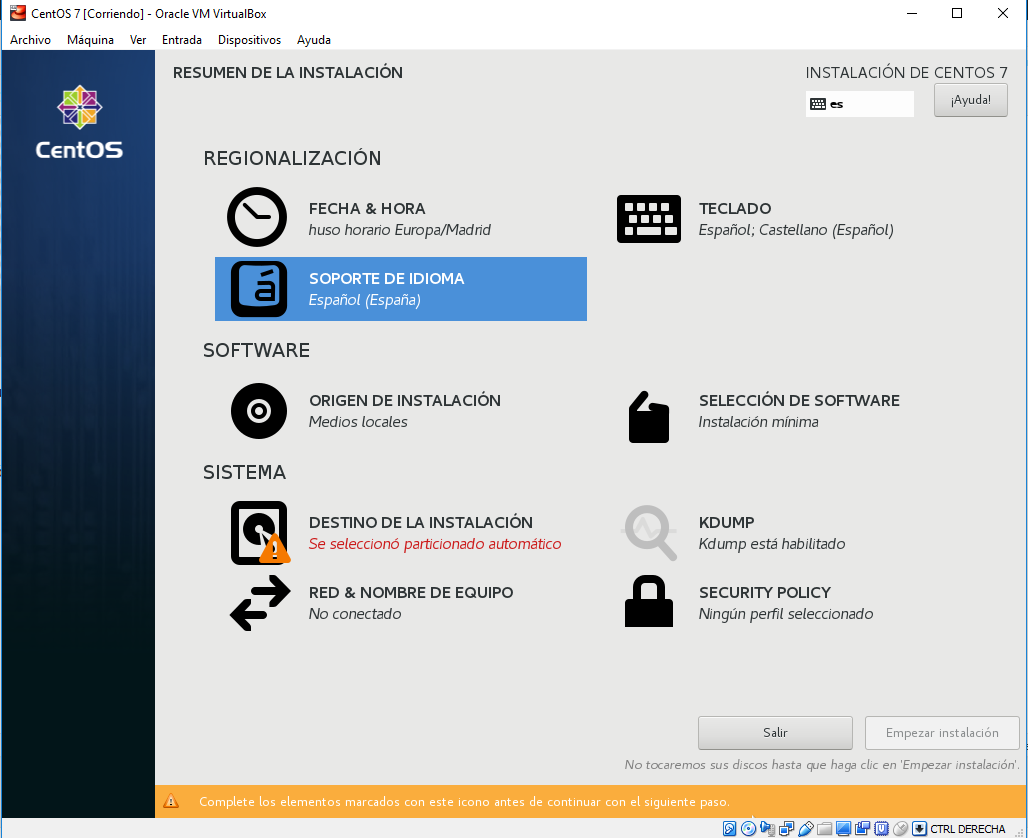Open Origen de Instalación disc icon
The height and width of the screenshot is (838, 1028).
click(x=259, y=410)
